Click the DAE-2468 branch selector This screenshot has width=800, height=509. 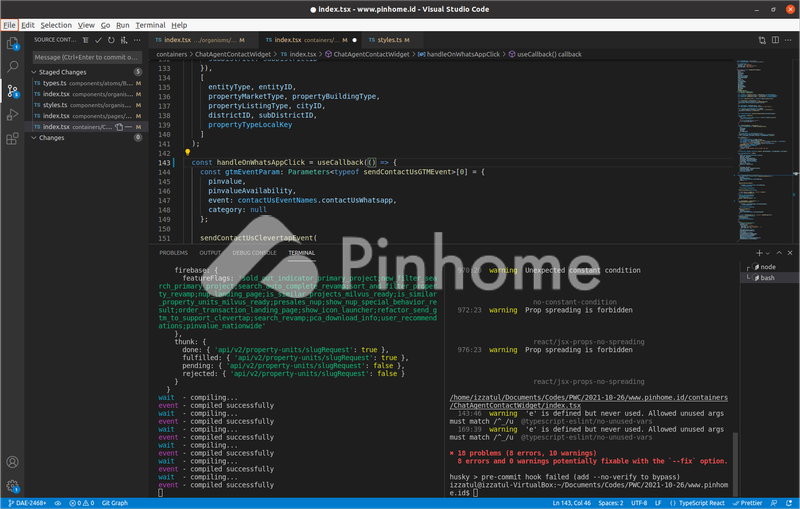tap(27, 503)
